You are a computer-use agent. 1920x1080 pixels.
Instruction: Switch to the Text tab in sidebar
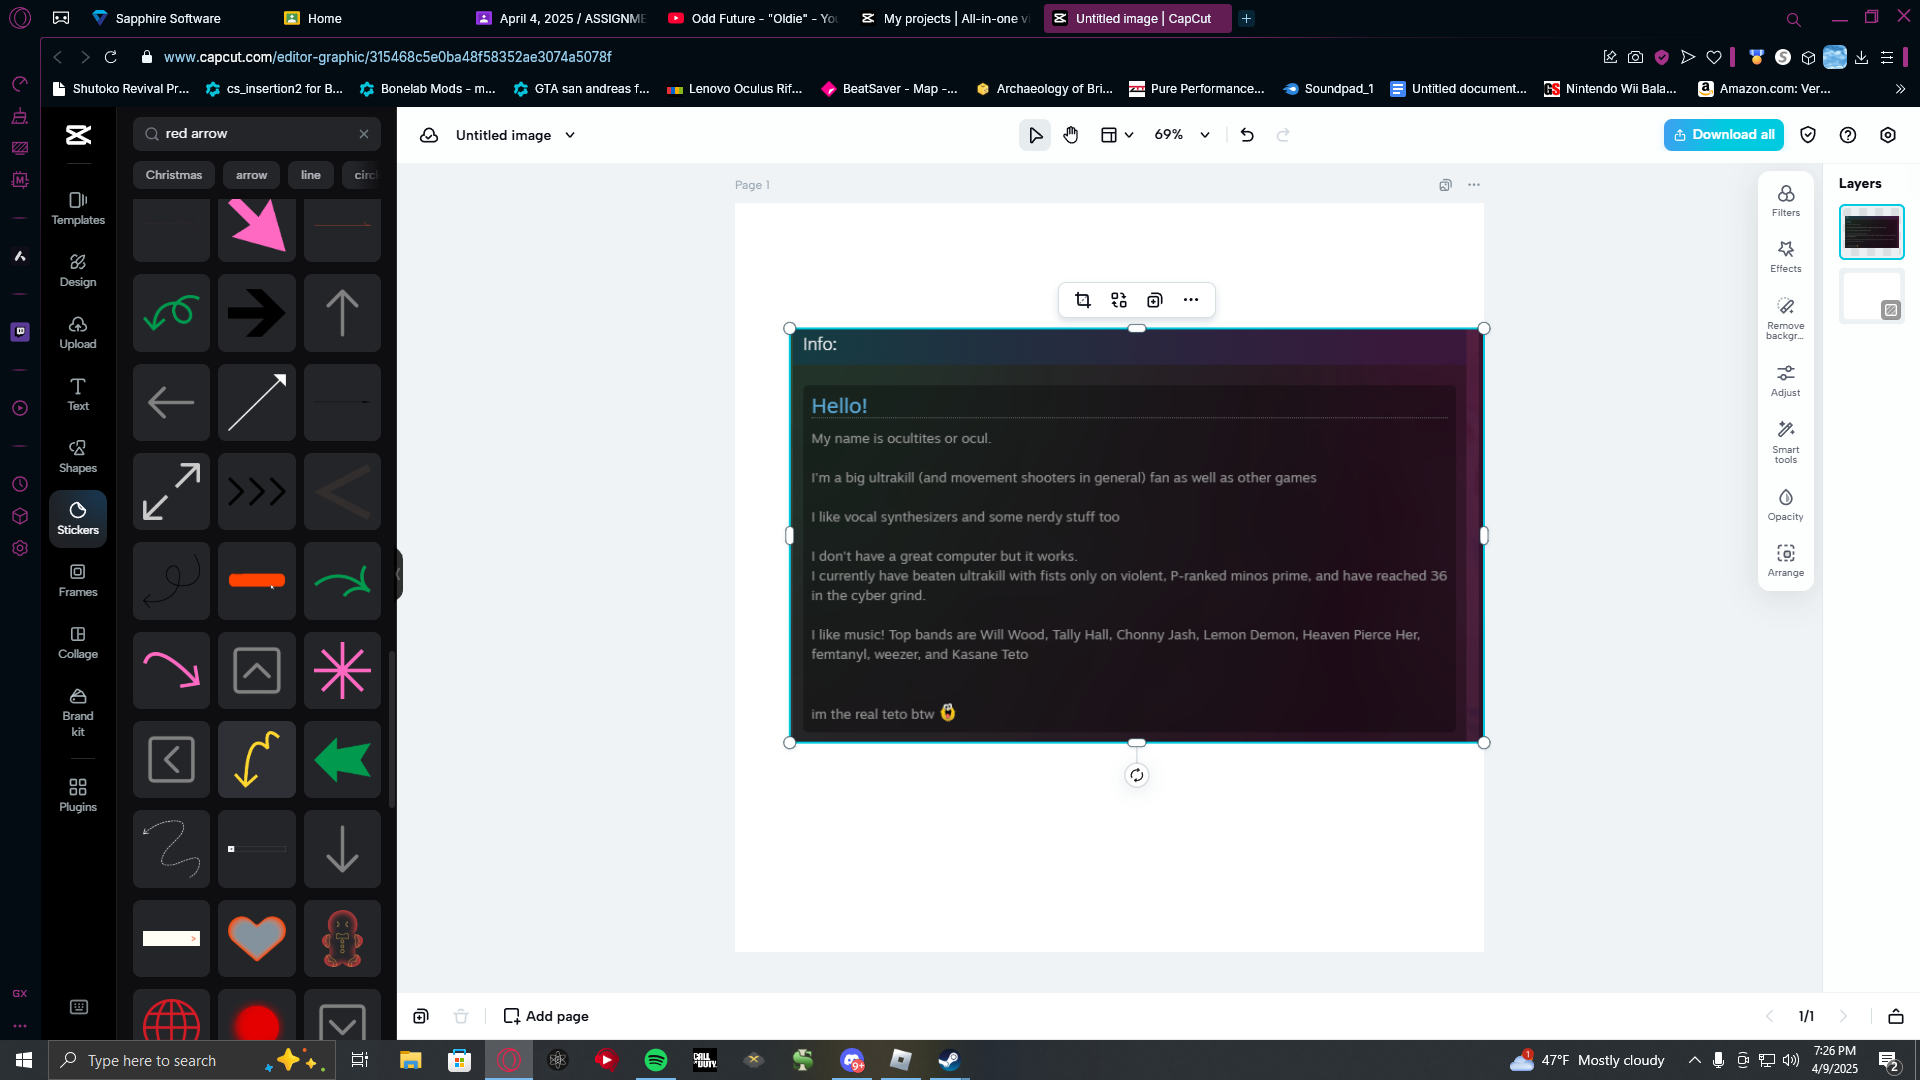pyautogui.click(x=78, y=394)
